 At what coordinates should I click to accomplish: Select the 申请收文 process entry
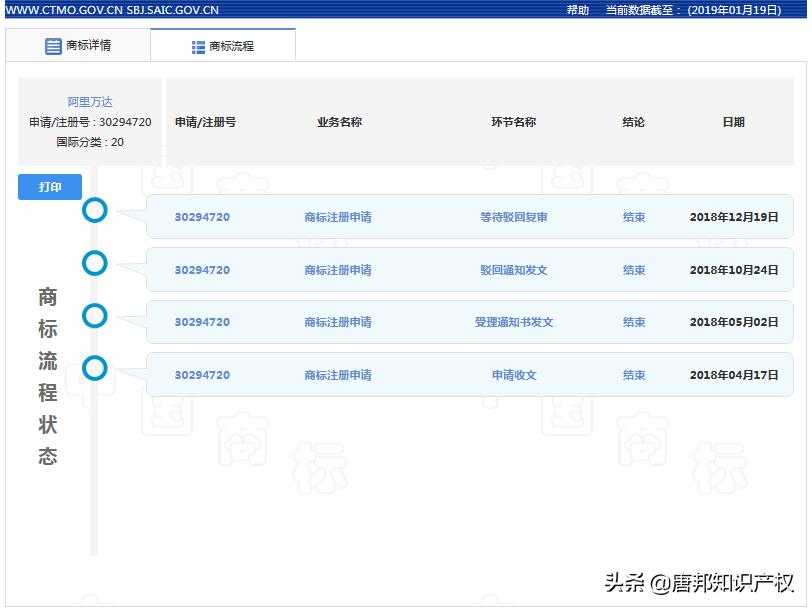click(x=513, y=375)
